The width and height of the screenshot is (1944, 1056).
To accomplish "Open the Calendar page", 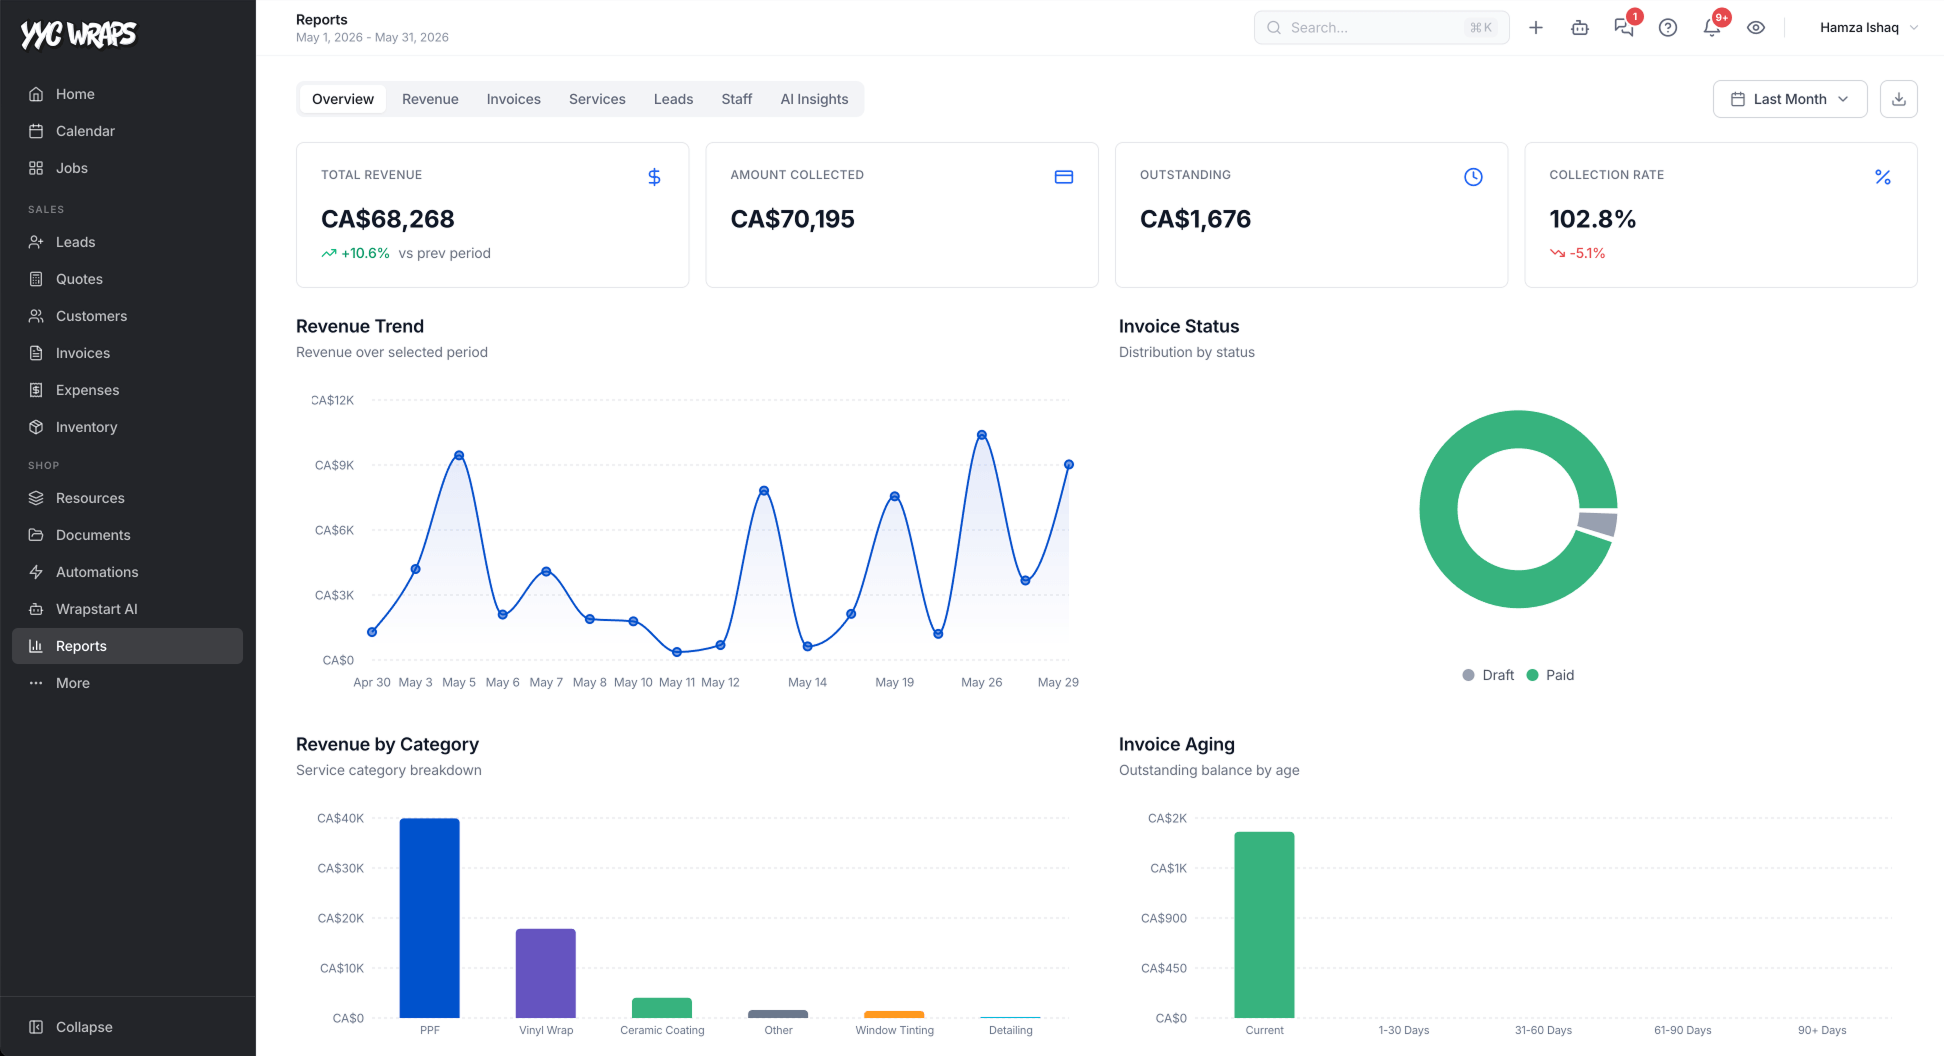I will (127, 131).
